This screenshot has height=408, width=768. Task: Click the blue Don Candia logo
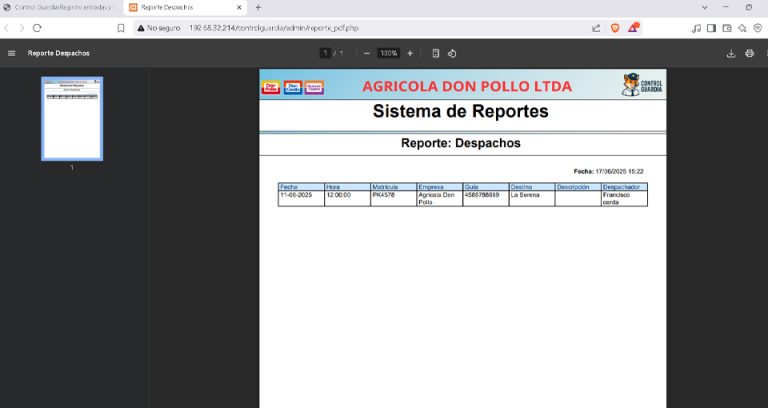click(x=293, y=88)
